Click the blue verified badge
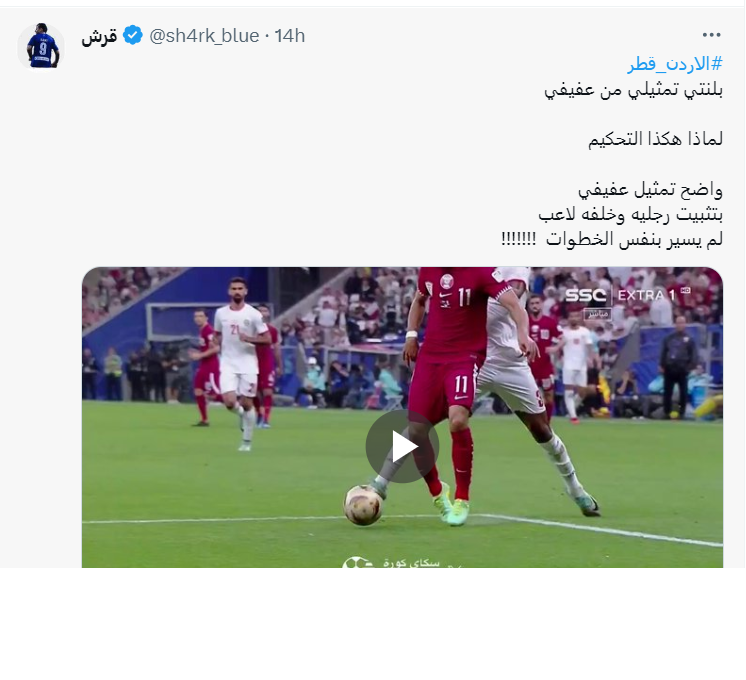This screenshot has height=680, width=746. click(133, 36)
